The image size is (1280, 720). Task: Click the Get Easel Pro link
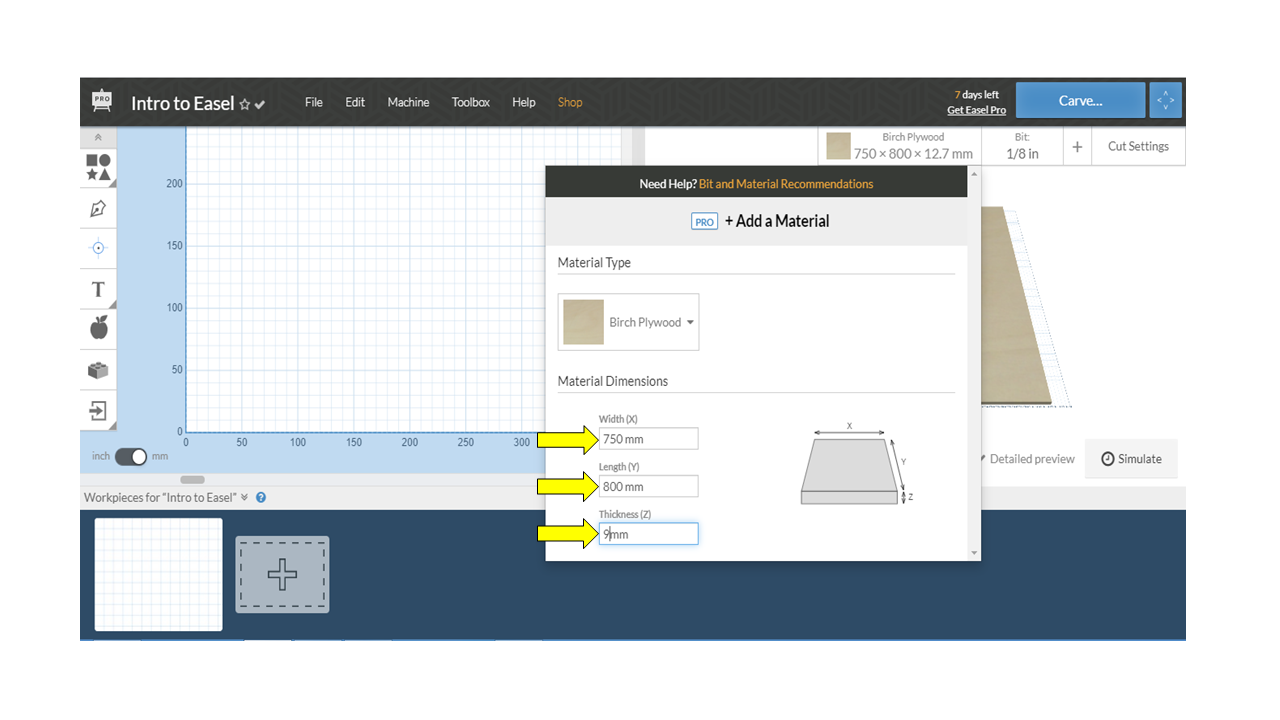[x=977, y=110]
